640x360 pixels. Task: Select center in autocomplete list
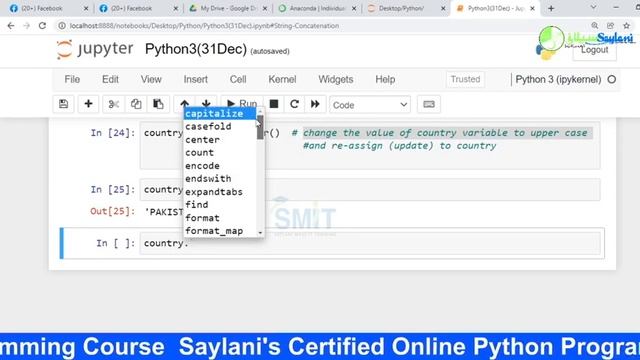tap(220, 140)
